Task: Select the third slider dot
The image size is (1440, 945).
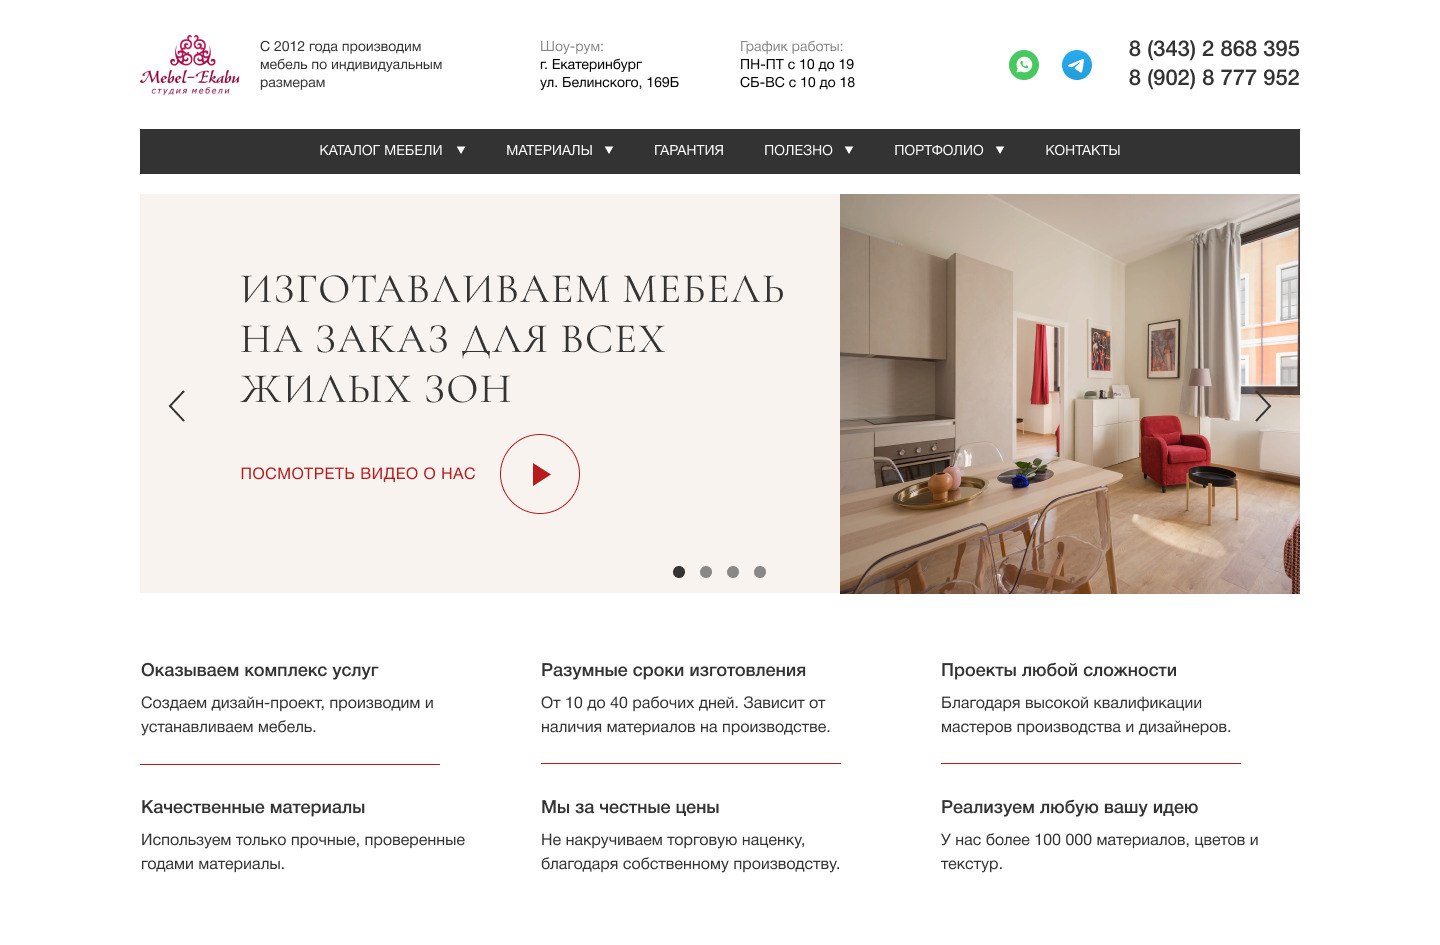Action: point(733,572)
